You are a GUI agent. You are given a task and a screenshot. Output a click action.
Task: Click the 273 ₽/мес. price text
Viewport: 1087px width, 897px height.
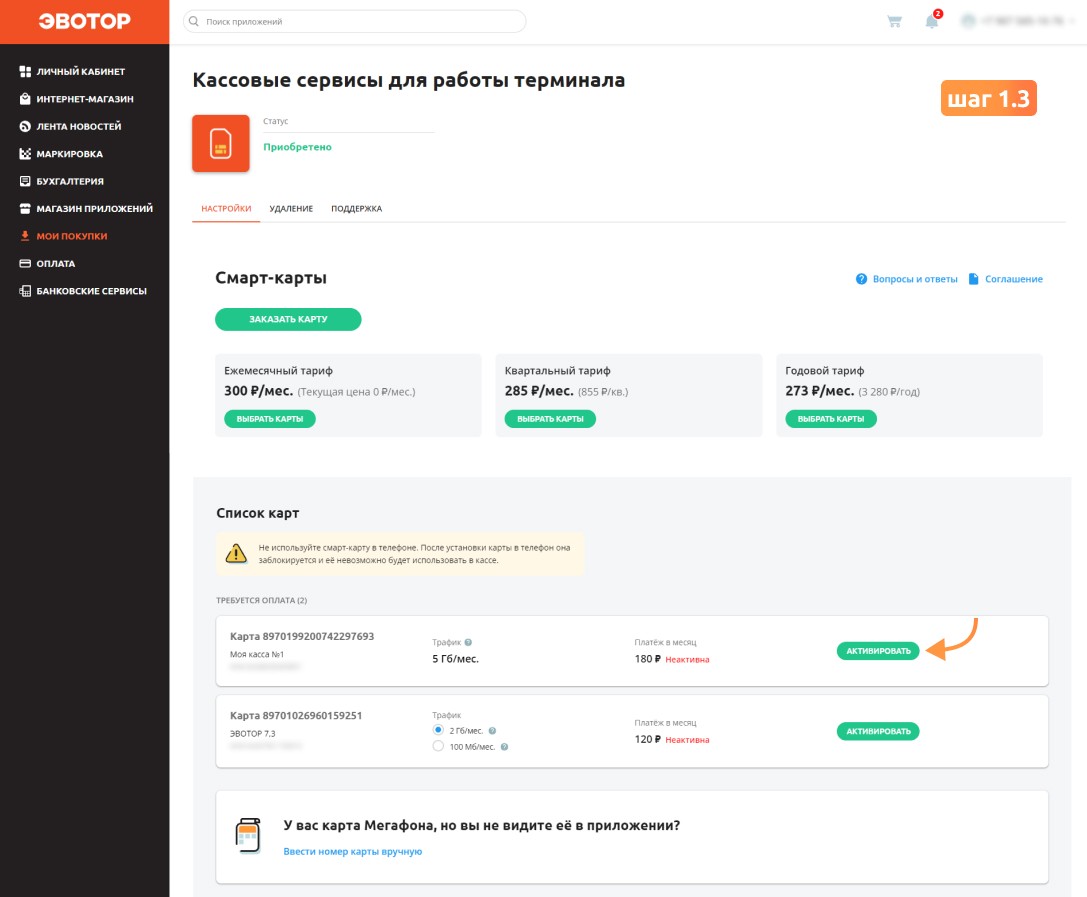point(819,391)
